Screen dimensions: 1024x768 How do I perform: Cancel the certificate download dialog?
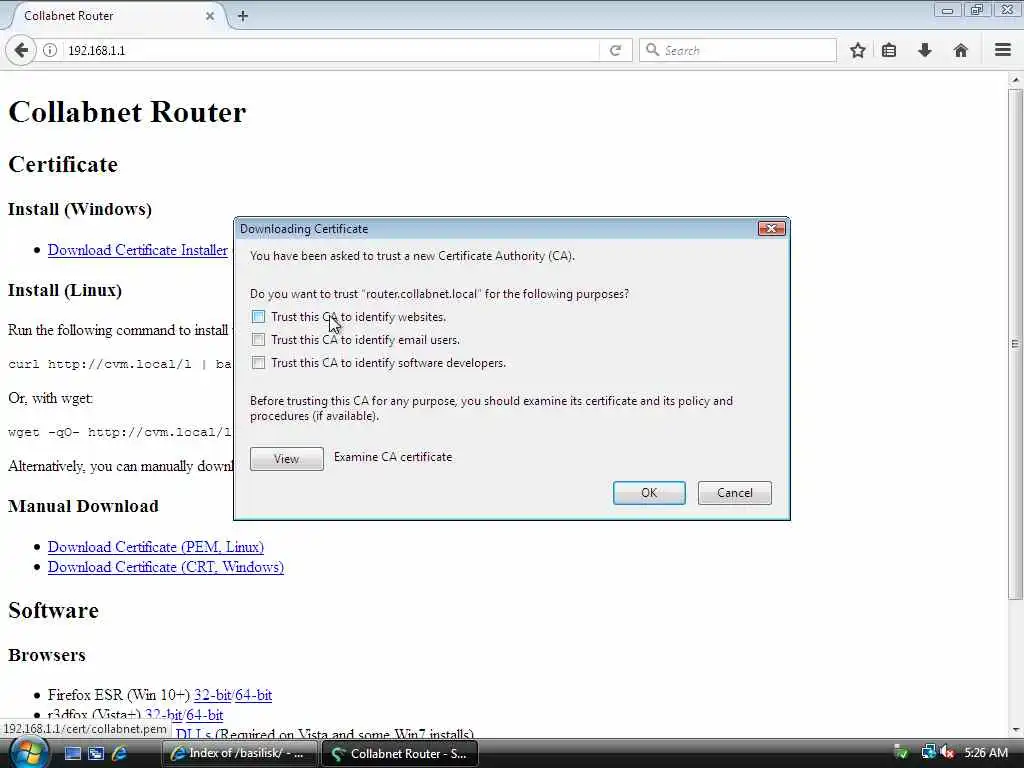pyautogui.click(x=735, y=493)
